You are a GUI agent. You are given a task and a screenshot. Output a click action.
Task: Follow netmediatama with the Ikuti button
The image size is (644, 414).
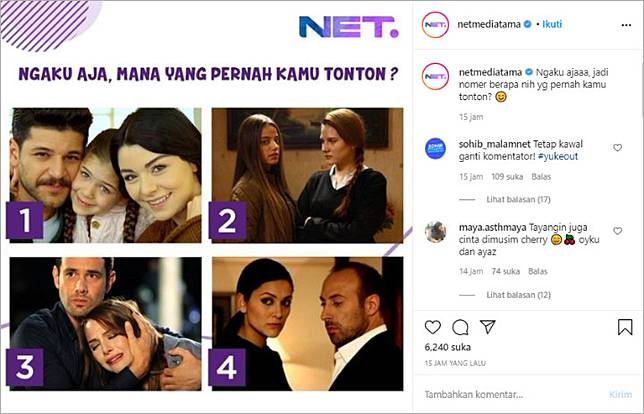coord(552,24)
